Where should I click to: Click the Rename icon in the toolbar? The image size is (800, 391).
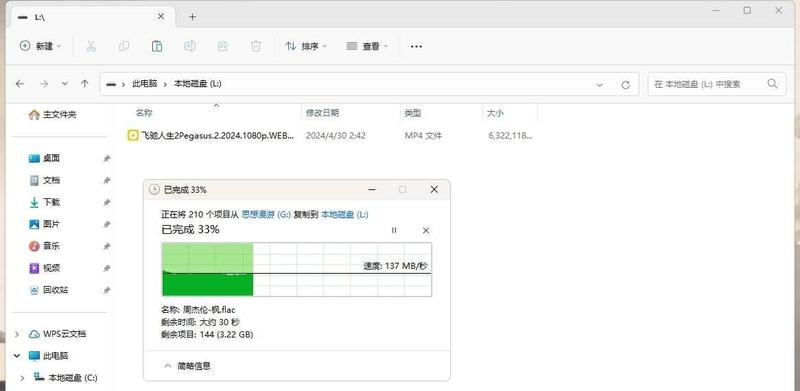coord(189,46)
